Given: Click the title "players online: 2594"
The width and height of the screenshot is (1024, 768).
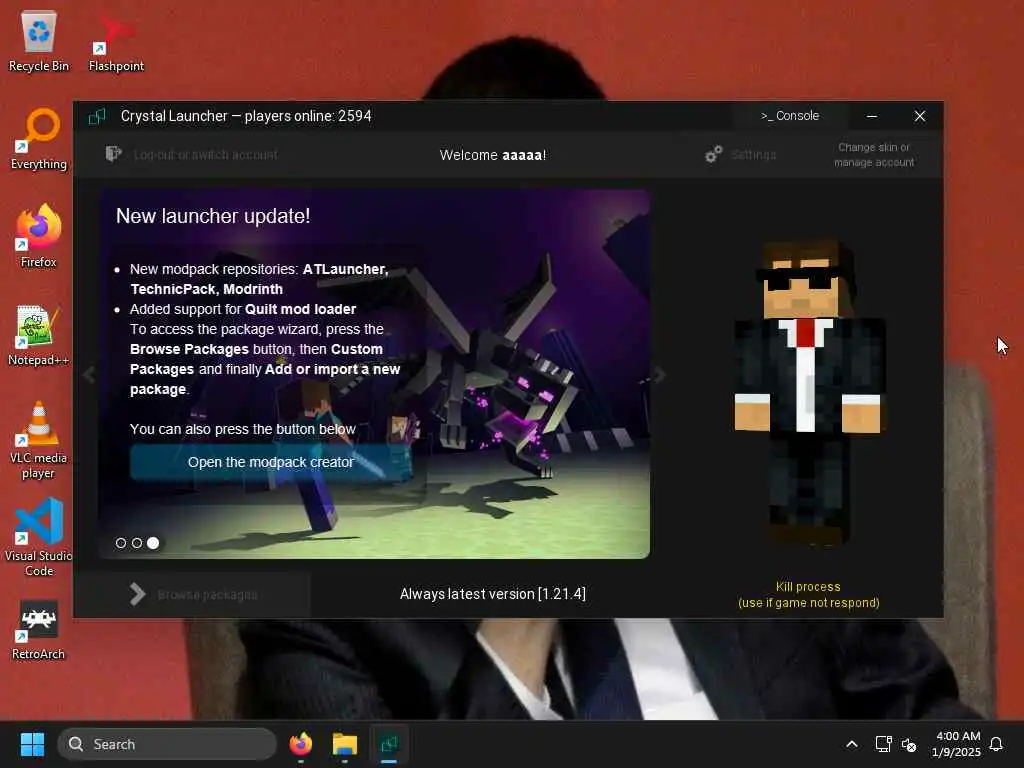Looking at the screenshot, I should coord(308,116).
